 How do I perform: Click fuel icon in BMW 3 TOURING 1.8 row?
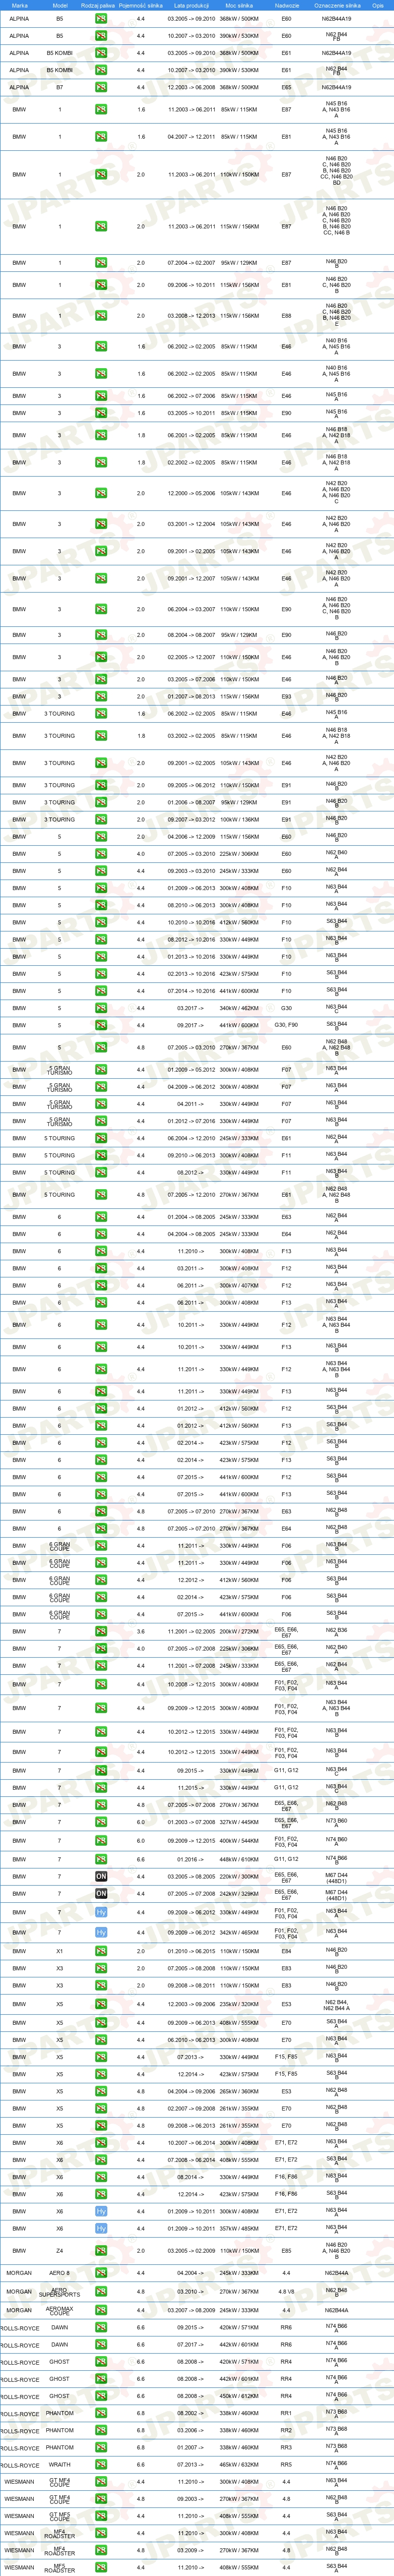pyautogui.click(x=101, y=736)
